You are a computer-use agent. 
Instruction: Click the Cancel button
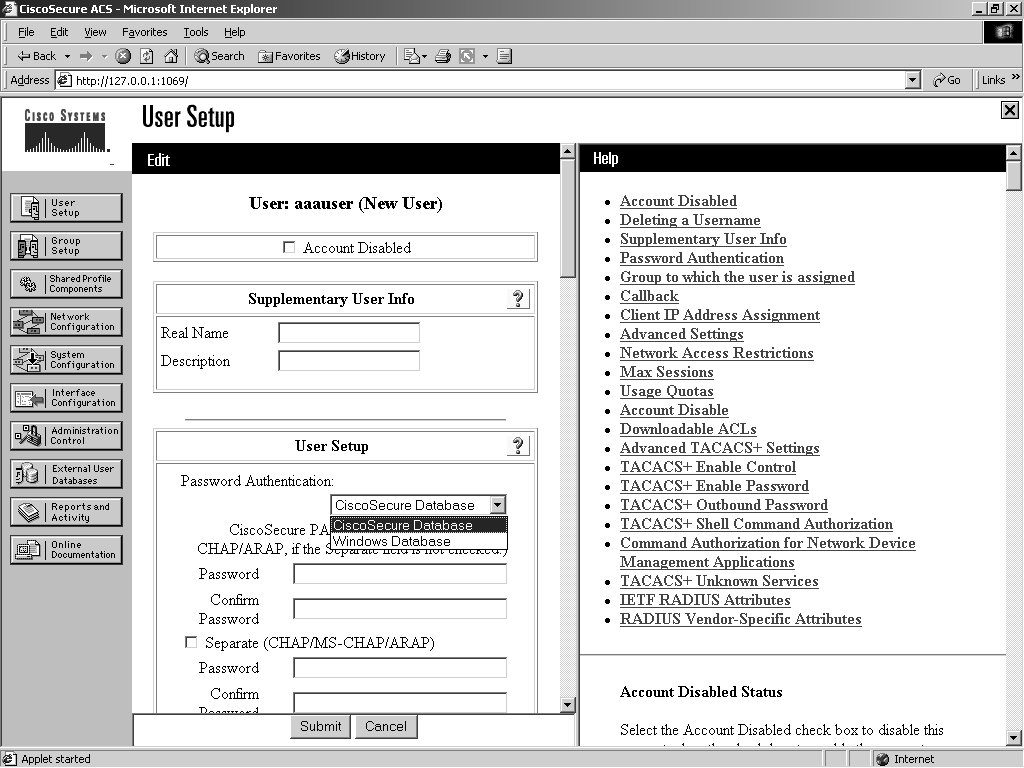[x=386, y=726]
